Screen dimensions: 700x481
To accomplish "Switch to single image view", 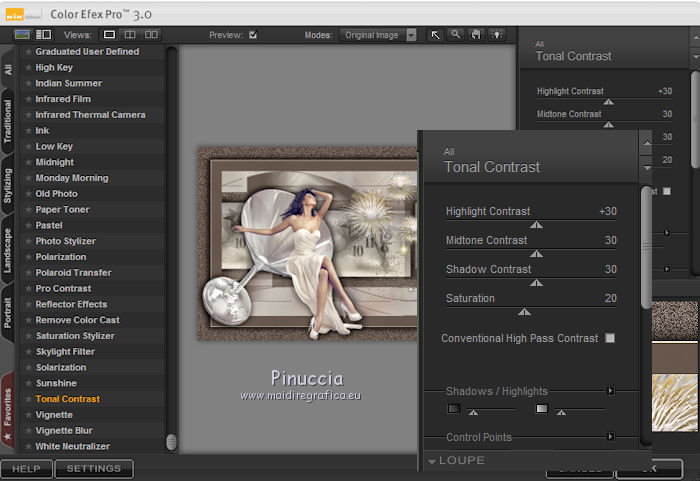I will pos(110,35).
